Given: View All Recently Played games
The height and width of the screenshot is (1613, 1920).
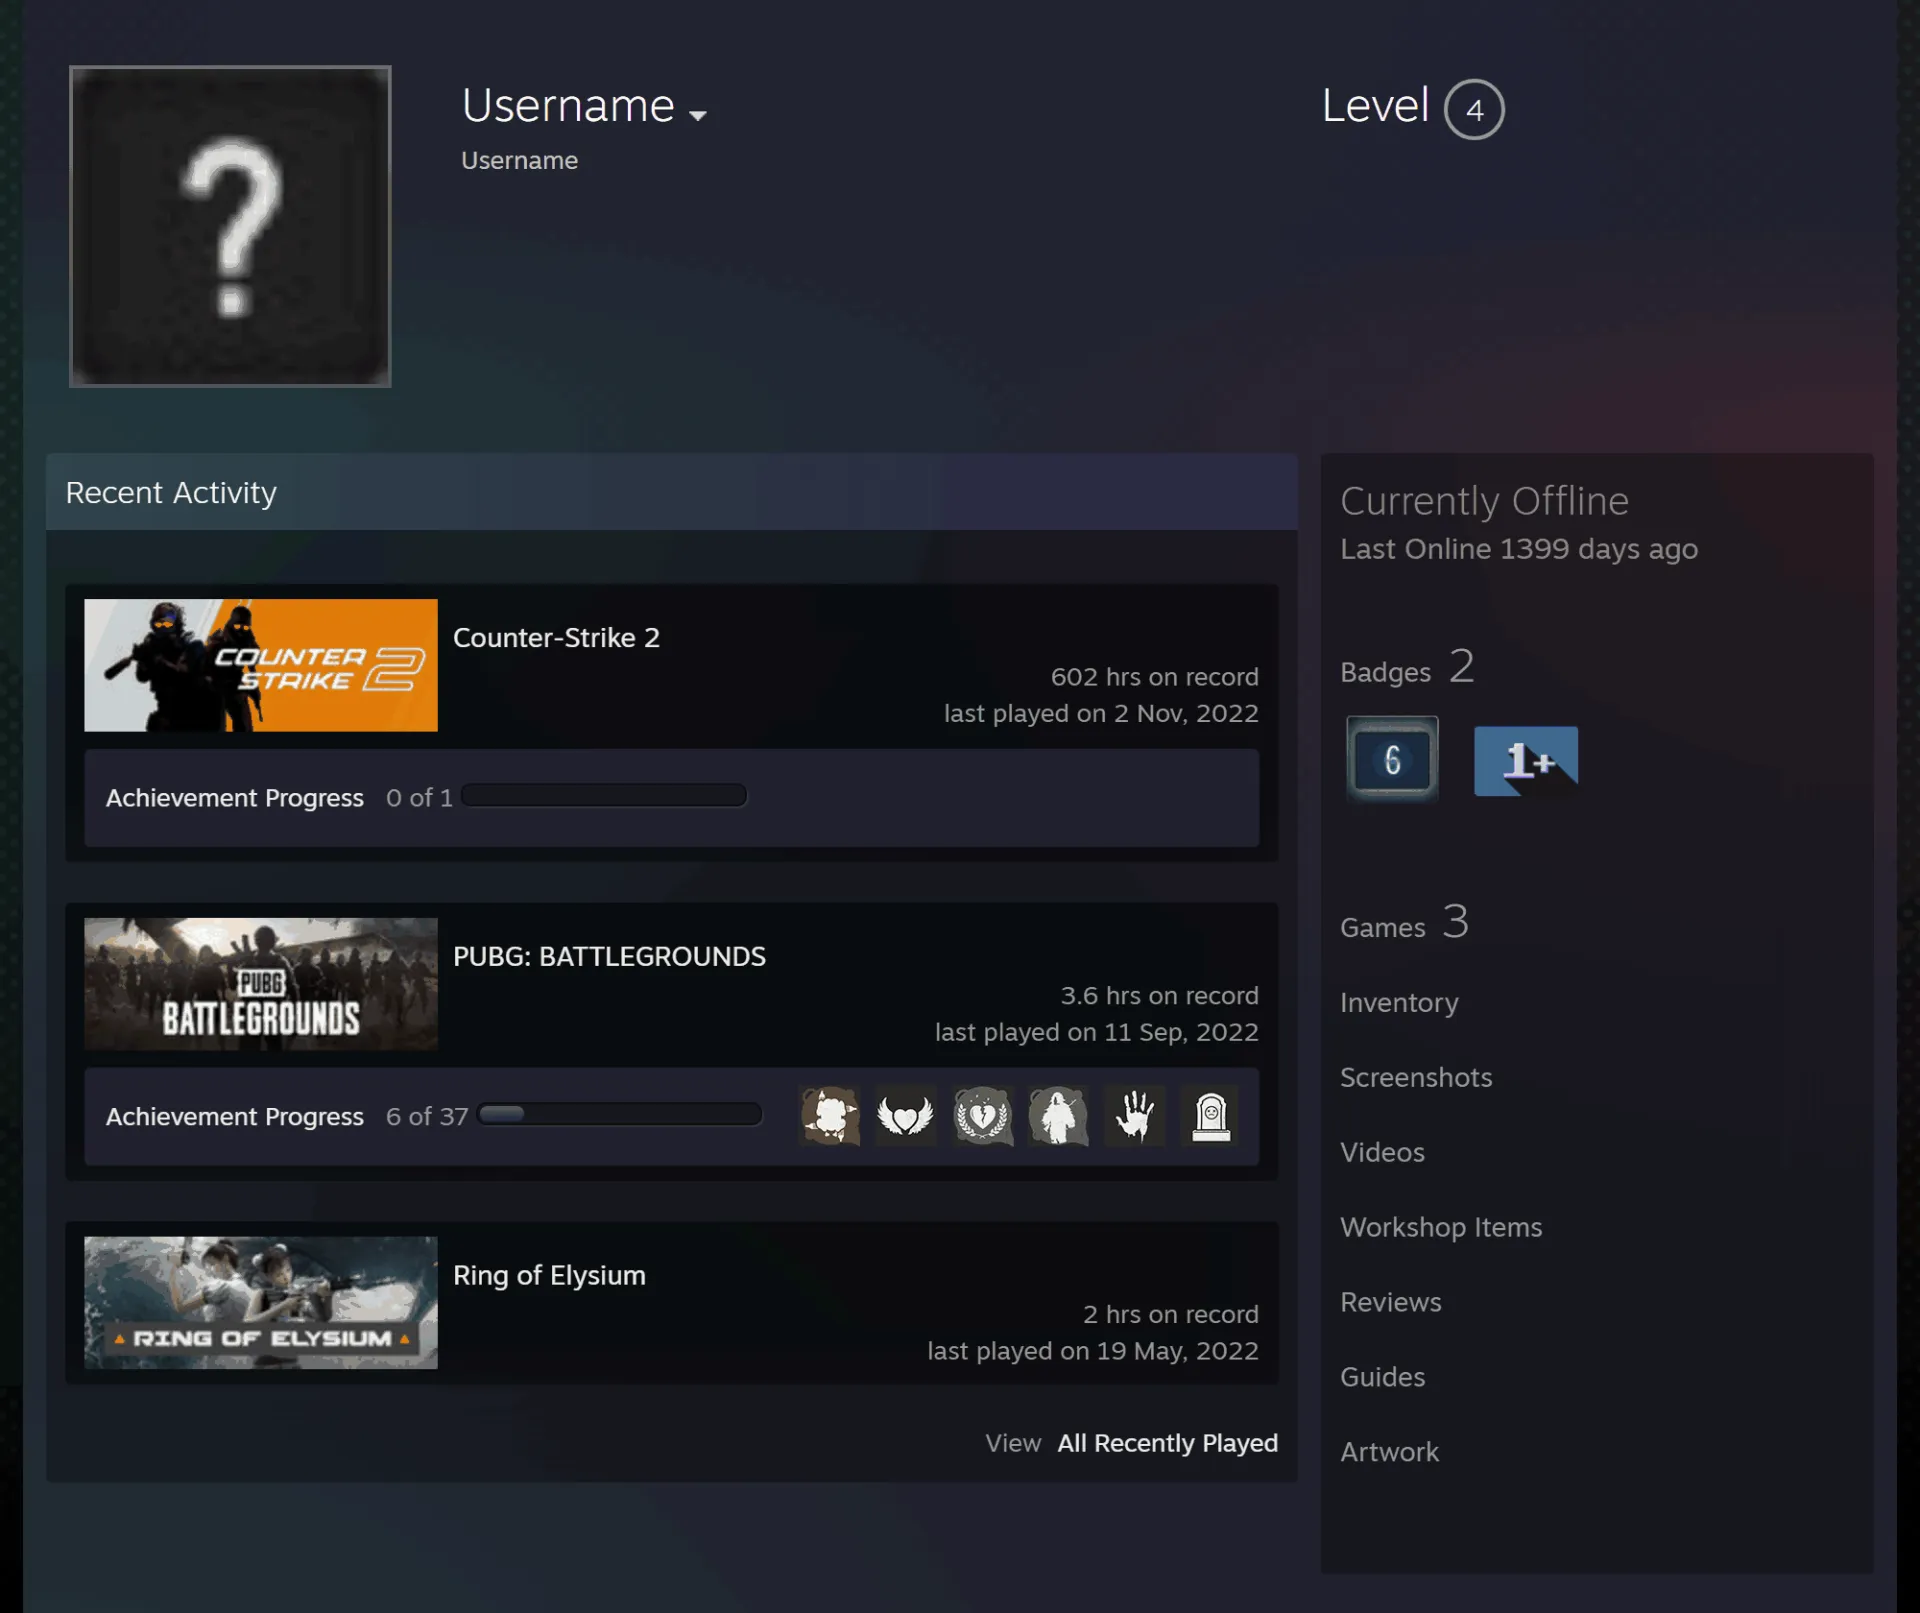Looking at the screenshot, I should pos(1167,1443).
